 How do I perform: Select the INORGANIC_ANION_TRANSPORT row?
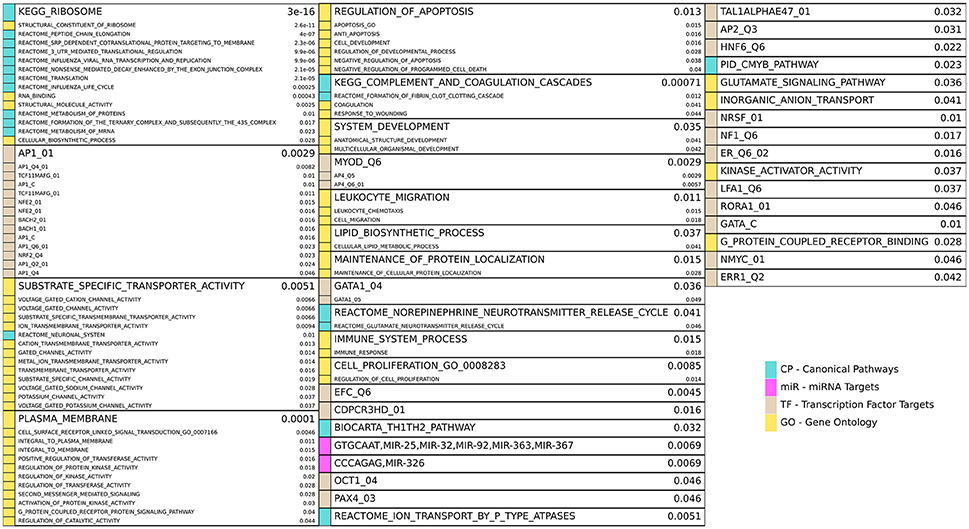click(x=836, y=100)
